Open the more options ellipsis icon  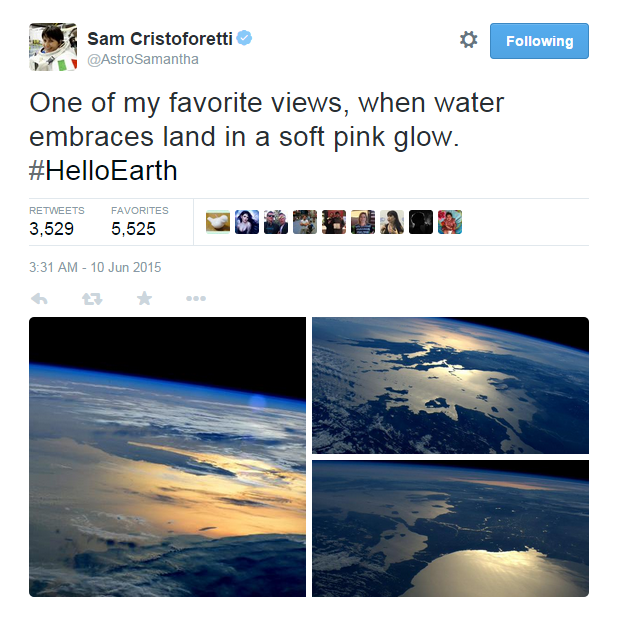click(x=196, y=298)
